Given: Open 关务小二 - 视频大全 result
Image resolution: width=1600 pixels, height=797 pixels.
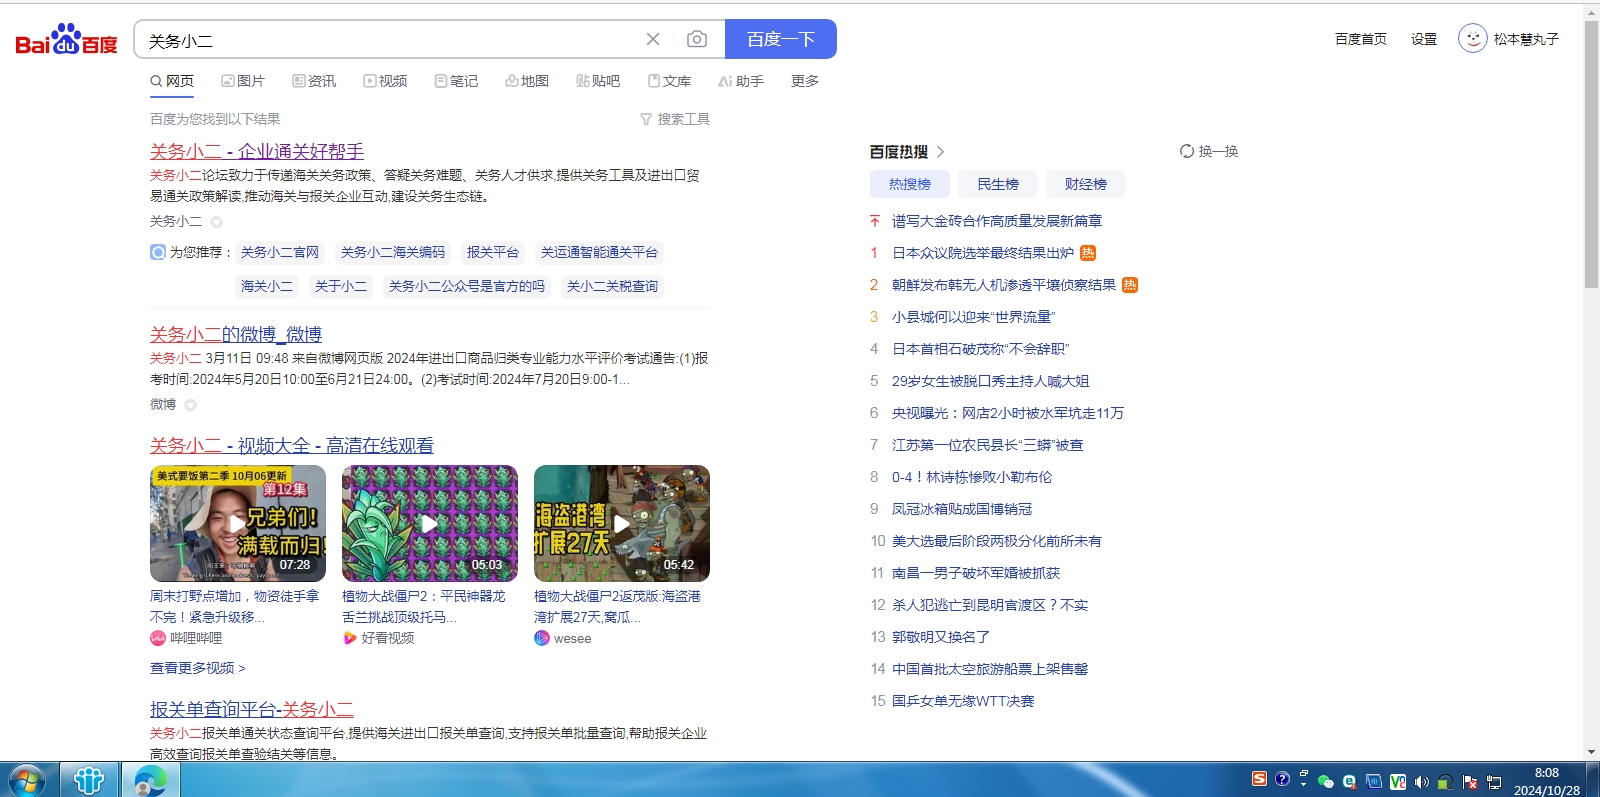Looking at the screenshot, I should click(x=292, y=445).
